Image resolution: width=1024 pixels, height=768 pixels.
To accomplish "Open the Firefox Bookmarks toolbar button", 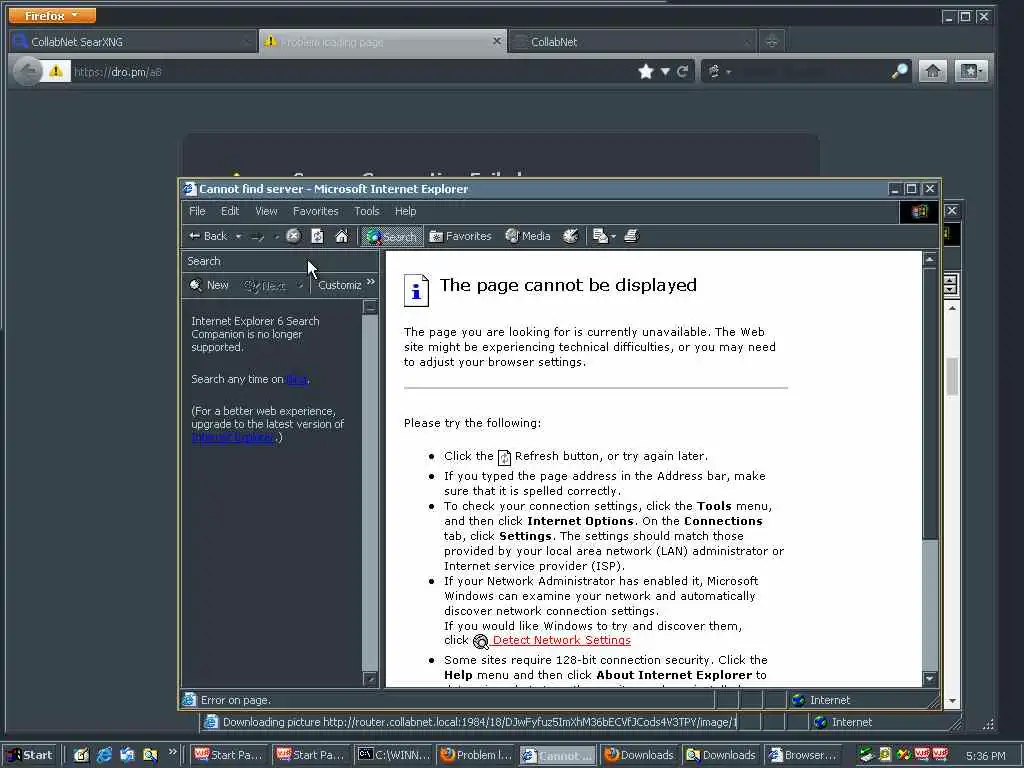I will coord(971,71).
